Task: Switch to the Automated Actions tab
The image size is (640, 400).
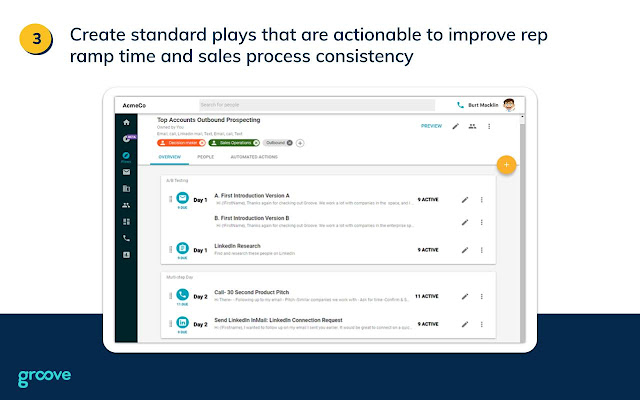Action: click(254, 157)
